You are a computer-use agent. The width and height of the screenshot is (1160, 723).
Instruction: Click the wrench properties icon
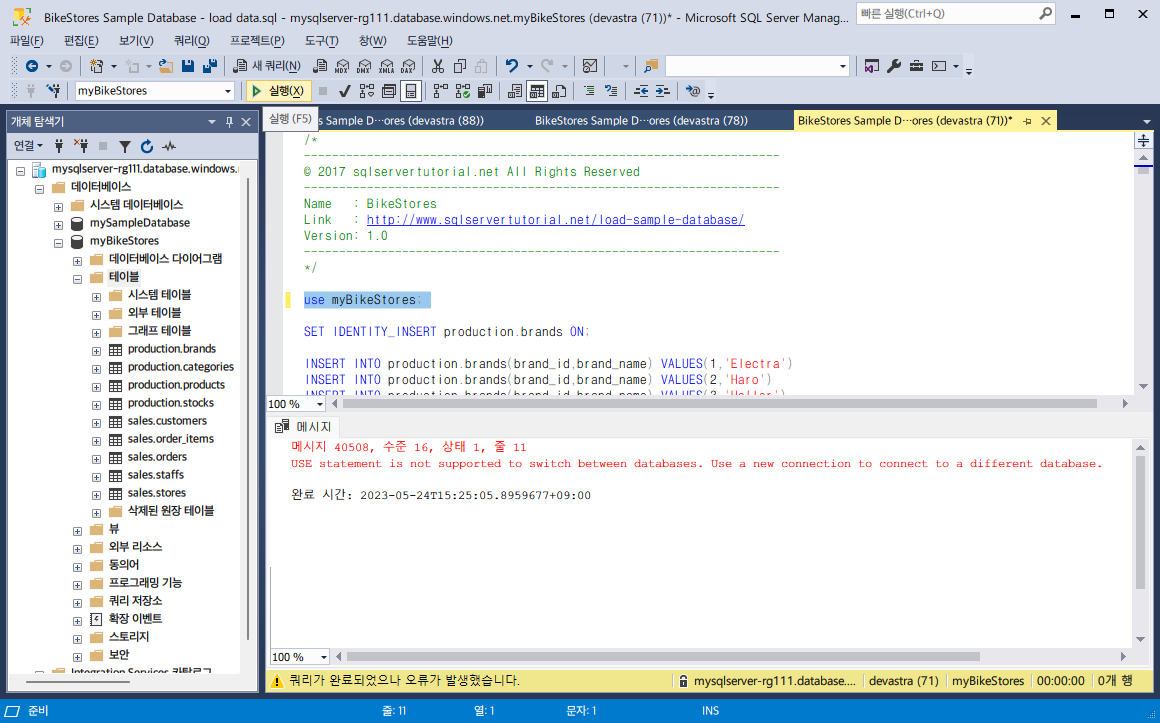click(894, 67)
